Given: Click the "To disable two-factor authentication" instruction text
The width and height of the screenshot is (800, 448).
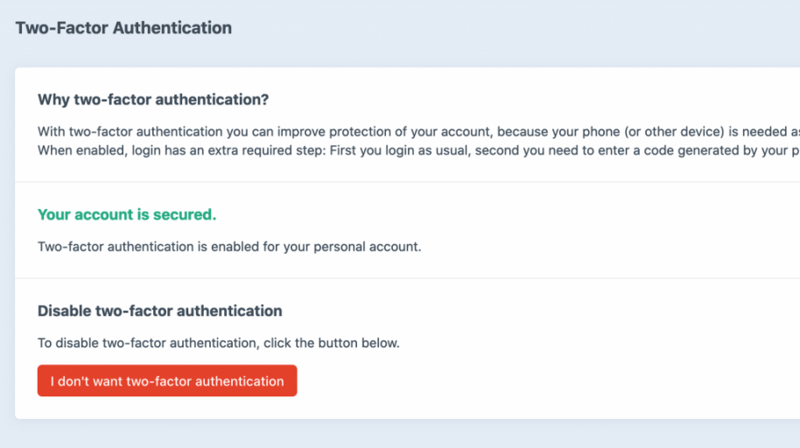Looking at the screenshot, I should pyautogui.click(x=150, y=343).
